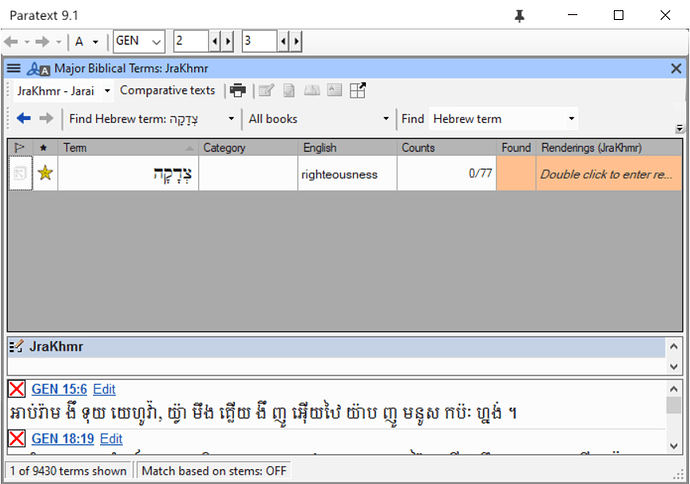Click the note flag cell of the righteousness row
This screenshot has width=690, height=484.
pos(20,173)
